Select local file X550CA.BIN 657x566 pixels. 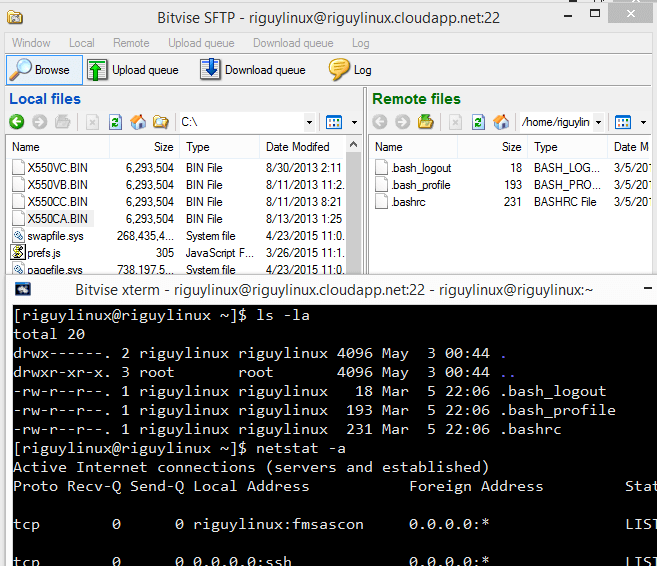(57, 218)
